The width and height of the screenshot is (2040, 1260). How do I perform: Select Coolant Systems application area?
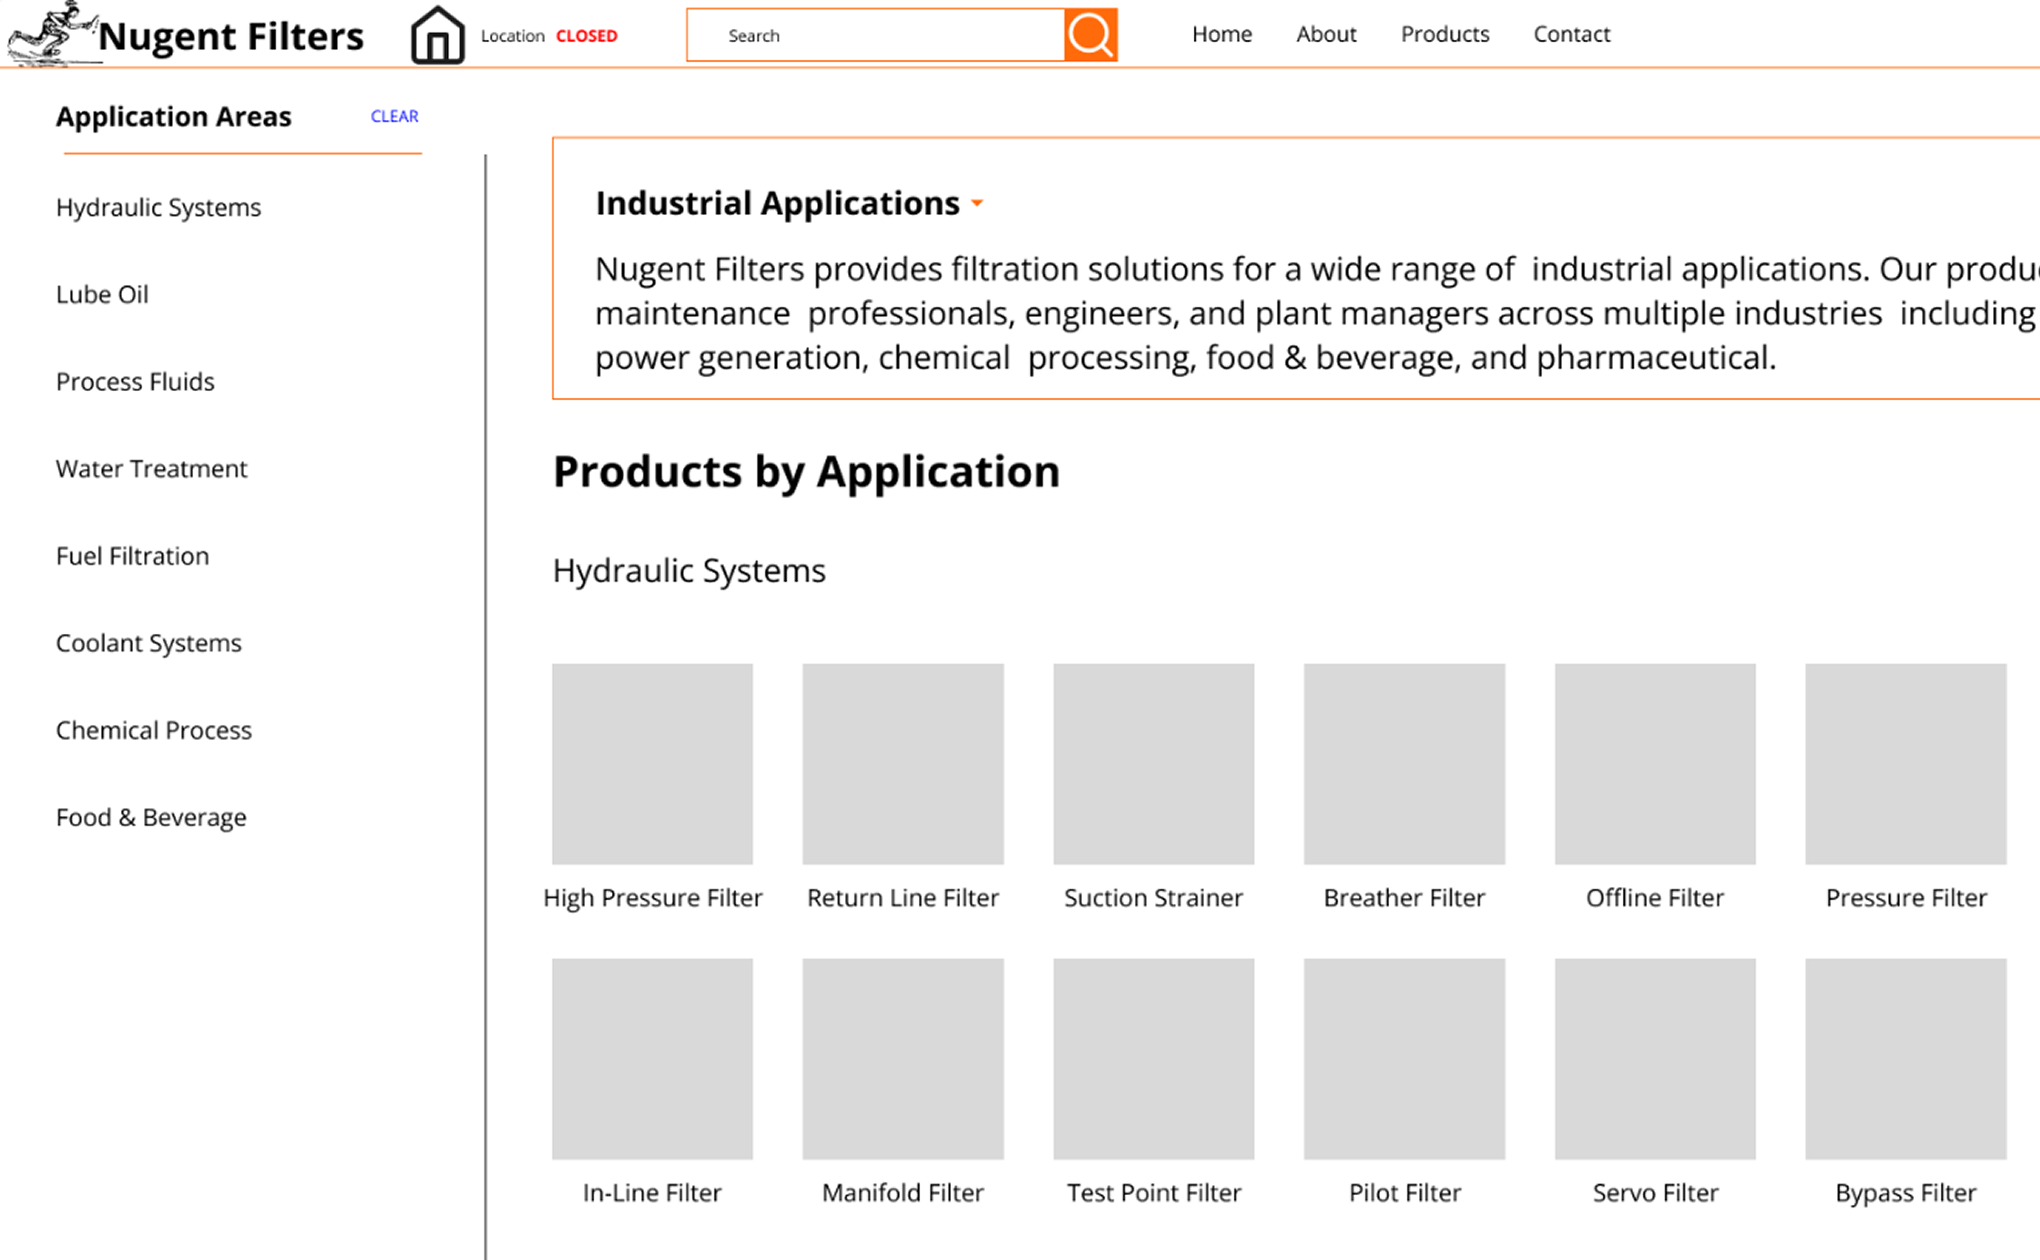point(148,642)
